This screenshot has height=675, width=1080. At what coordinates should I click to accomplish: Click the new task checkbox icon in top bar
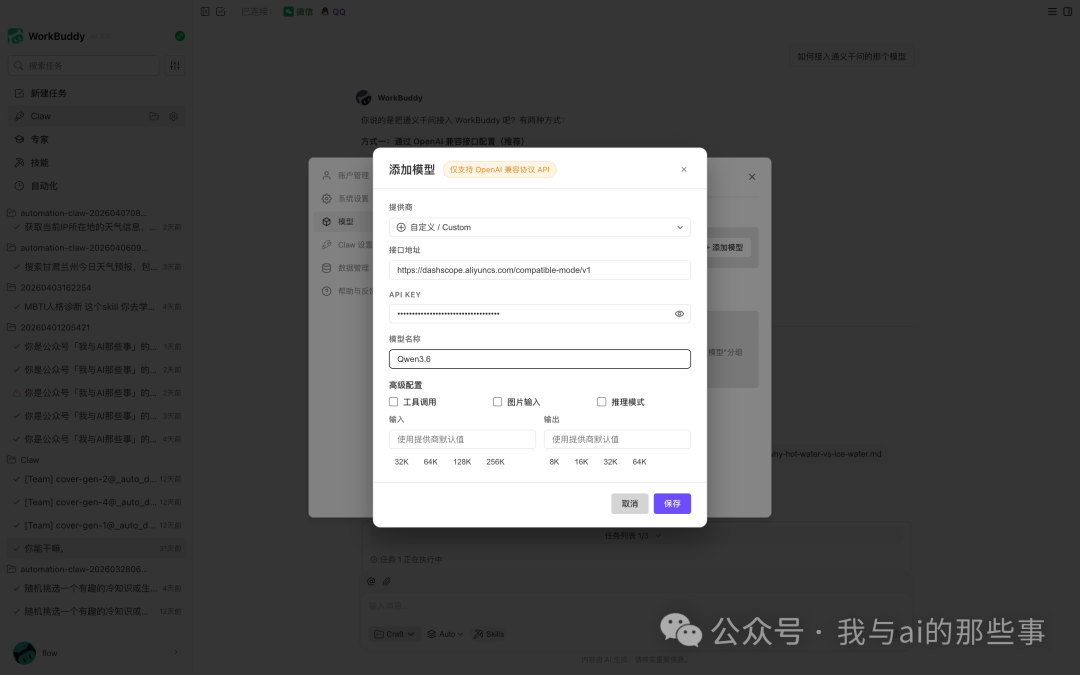[x=220, y=11]
